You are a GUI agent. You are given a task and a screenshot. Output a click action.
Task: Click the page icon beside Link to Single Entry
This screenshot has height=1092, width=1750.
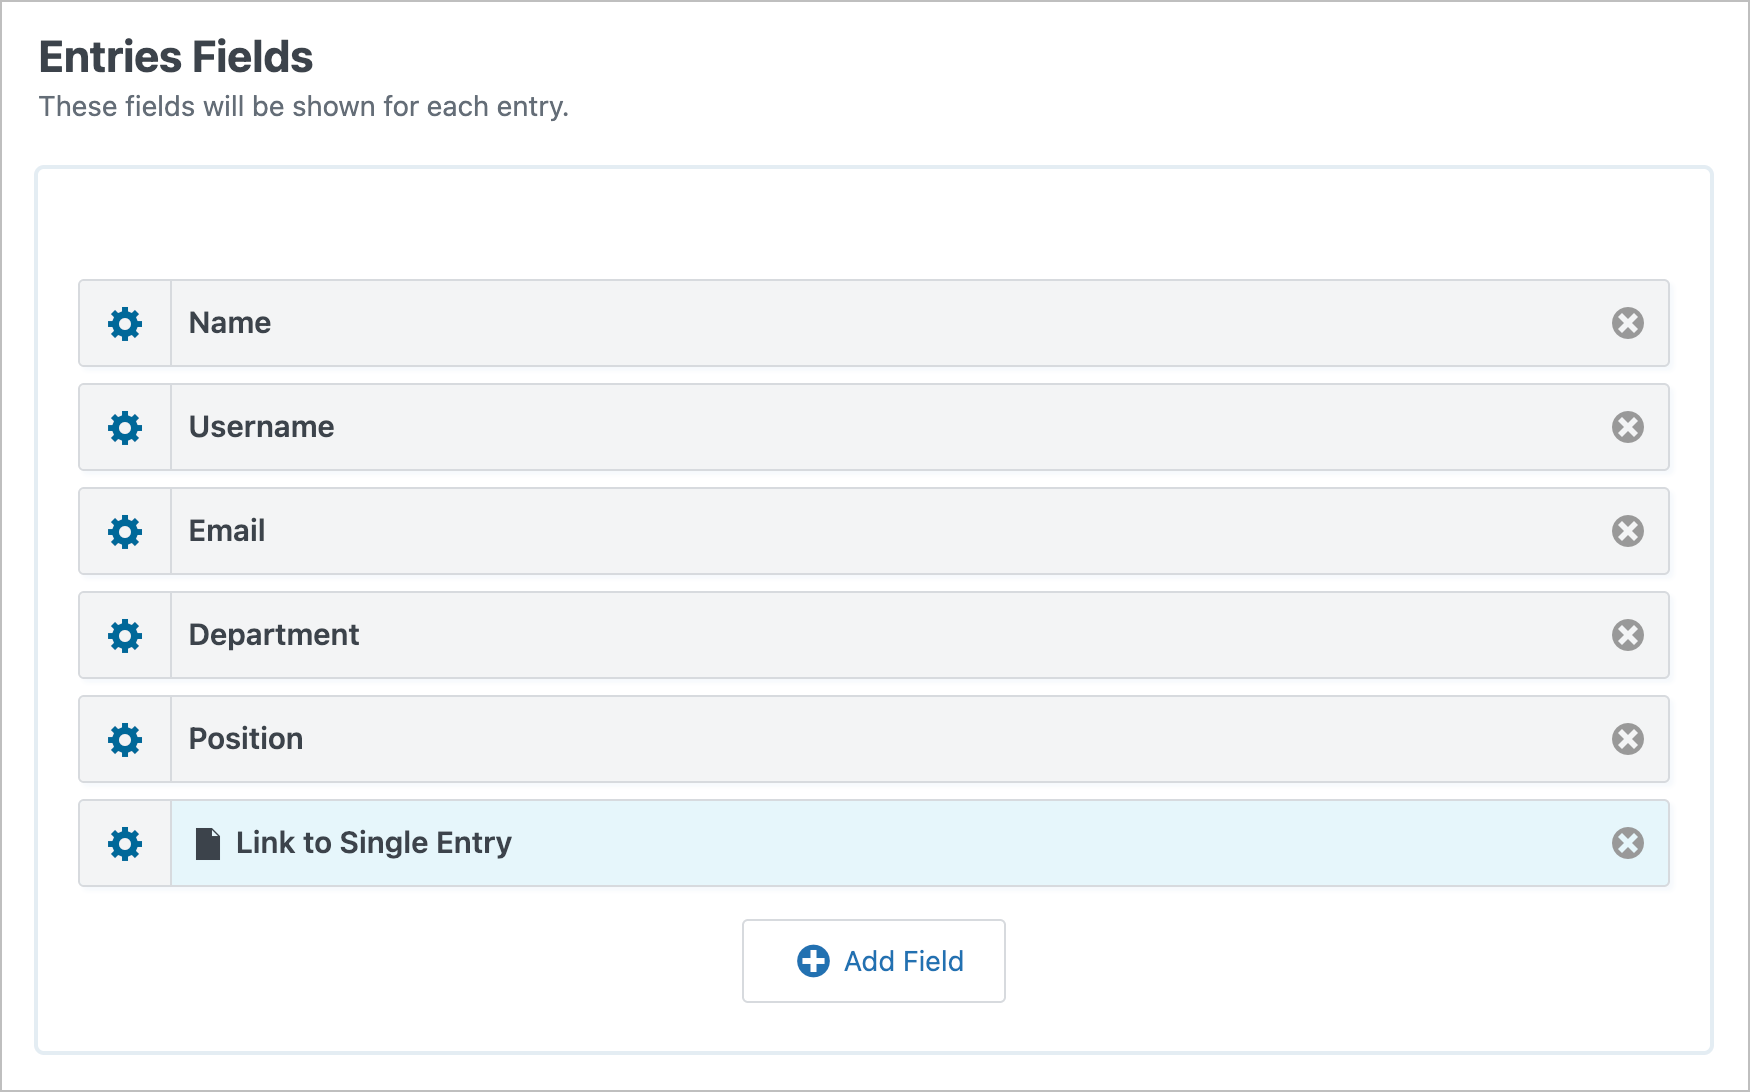click(205, 843)
